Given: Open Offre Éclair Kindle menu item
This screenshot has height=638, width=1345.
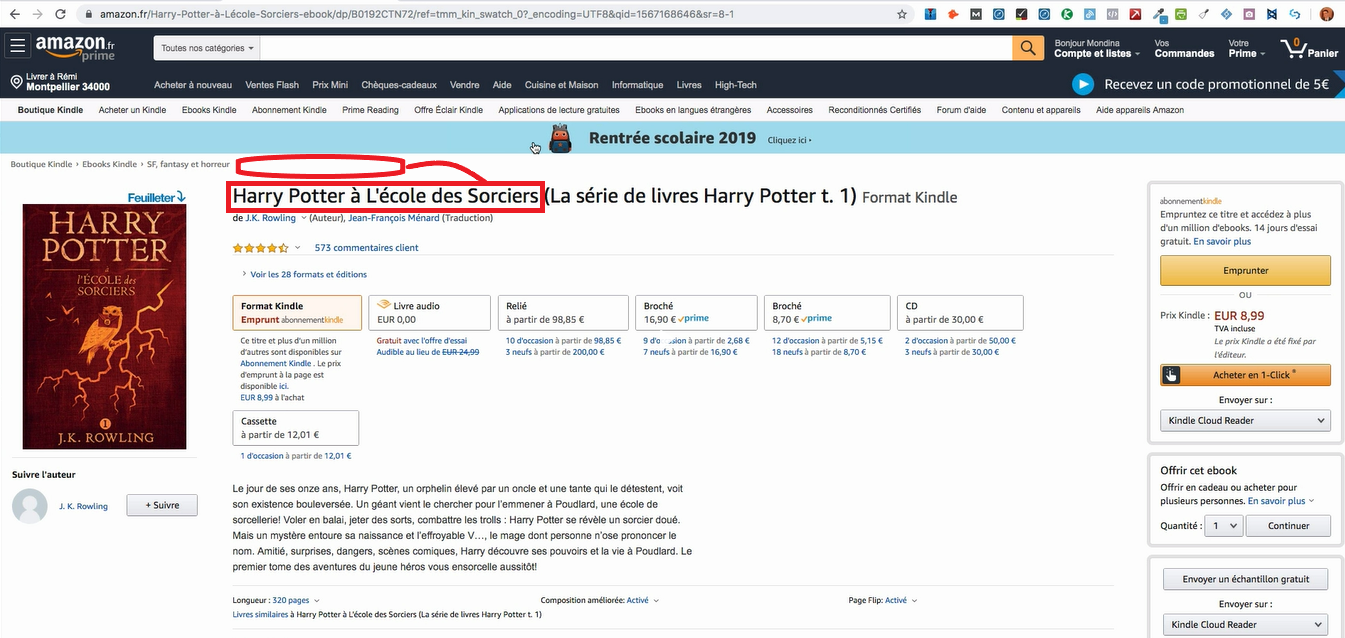Looking at the screenshot, I should (x=448, y=110).
